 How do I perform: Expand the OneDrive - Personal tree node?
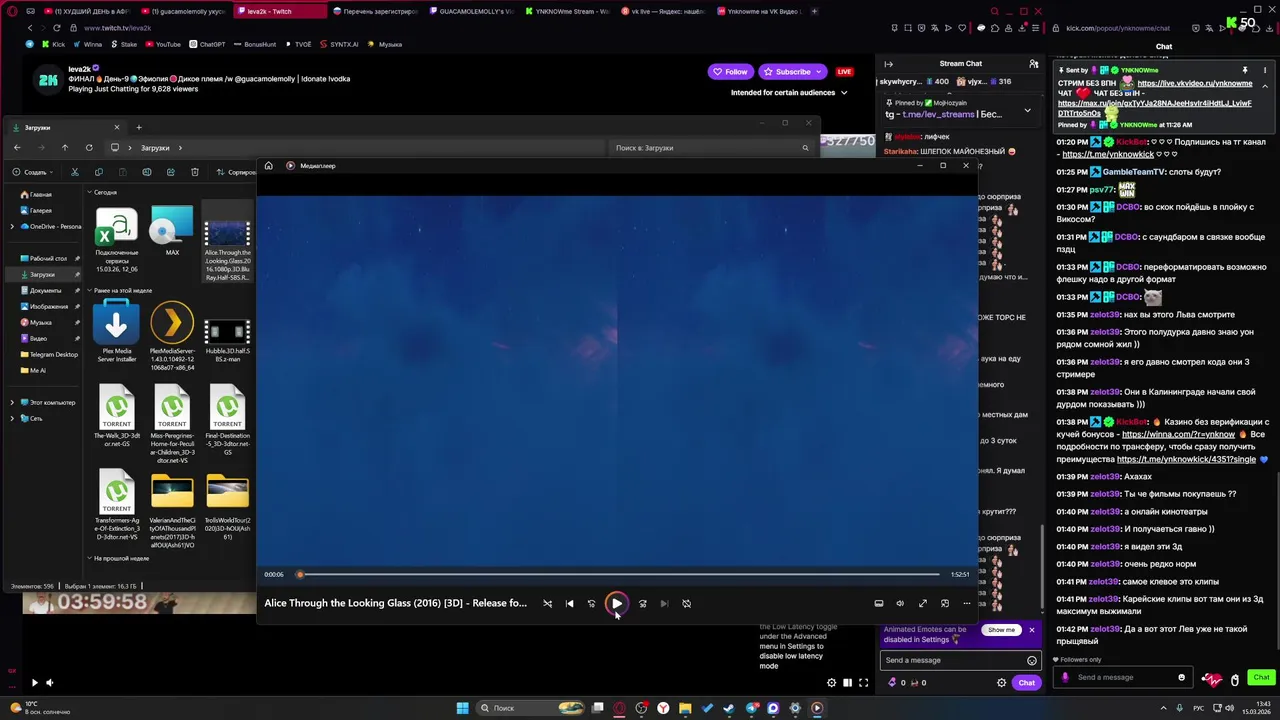[x=12, y=226]
